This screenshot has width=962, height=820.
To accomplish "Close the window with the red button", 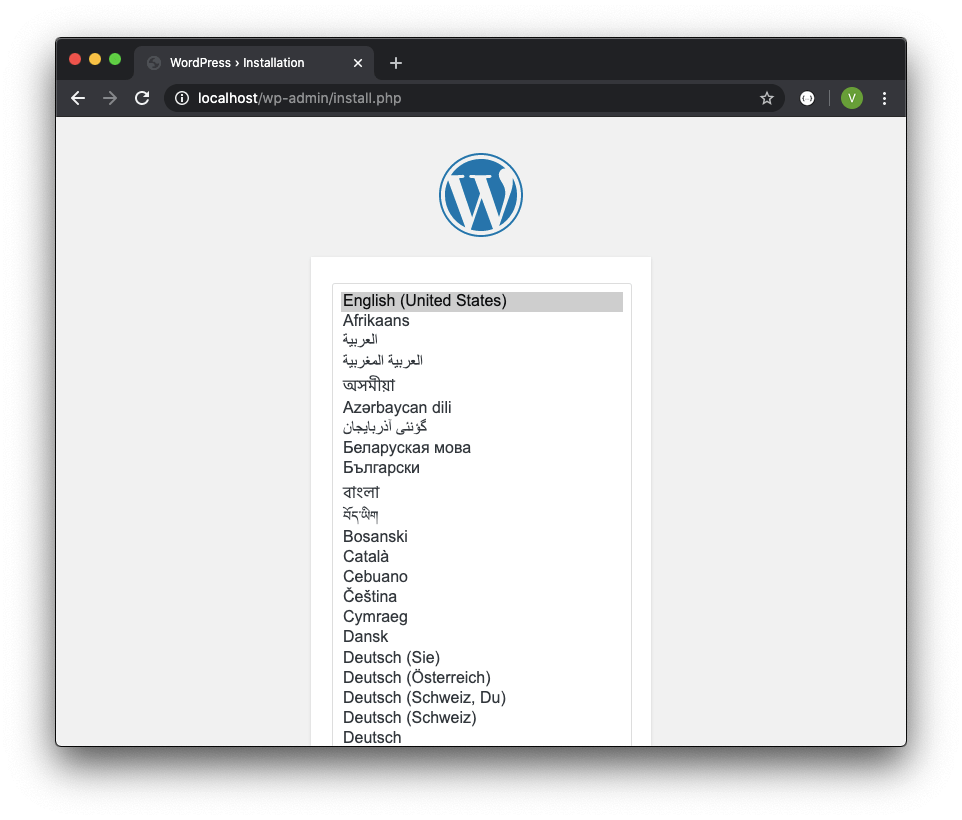I will click(75, 59).
